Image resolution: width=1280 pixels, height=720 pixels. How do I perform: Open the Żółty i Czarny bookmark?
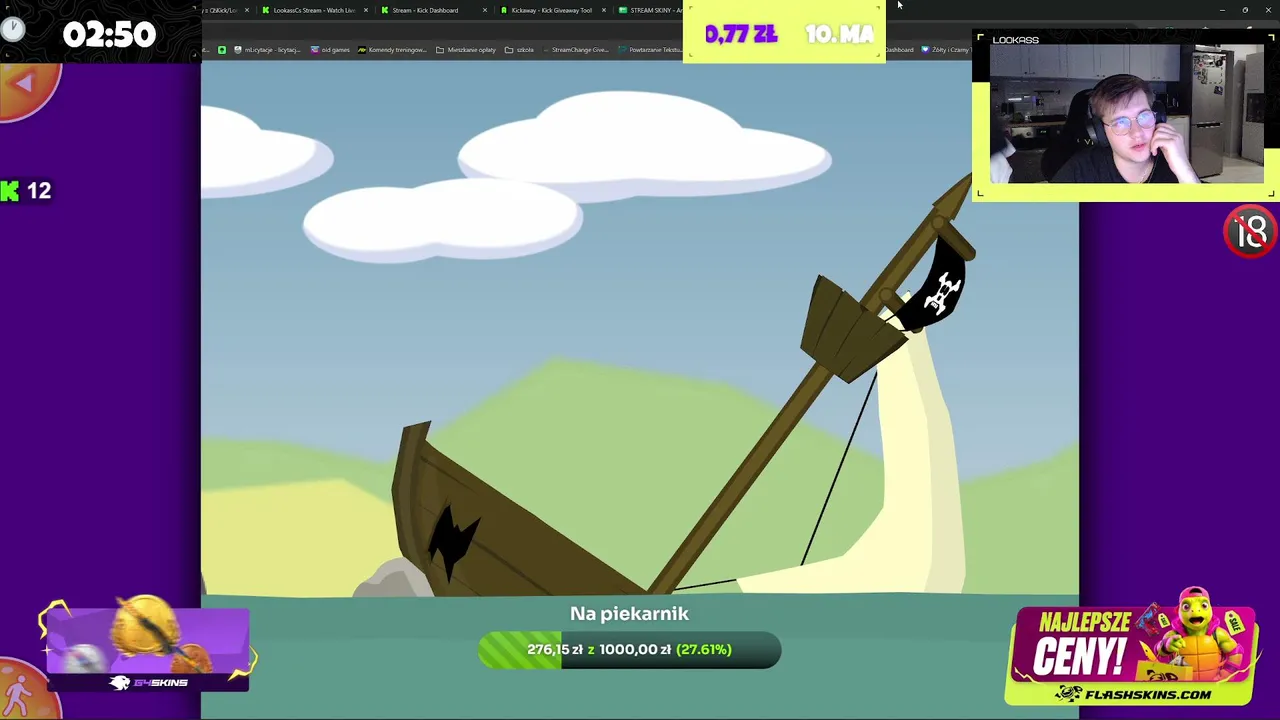[x=946, y=49]
